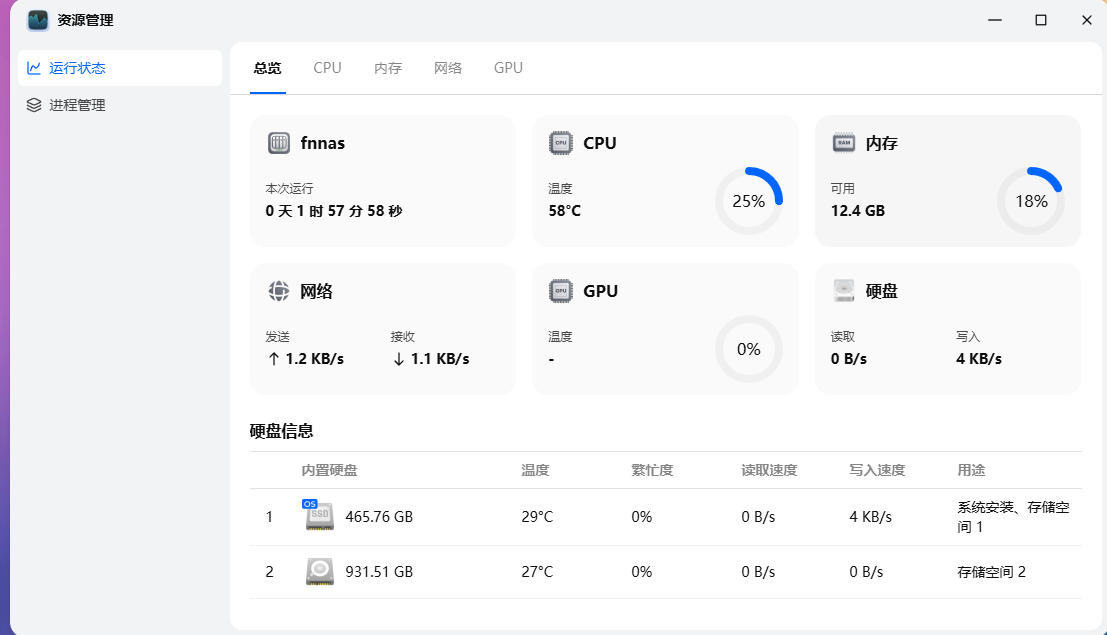Click the upload arrow beside 1.2 KB/s
This screenshot has width=1107, height=635.
274,359
